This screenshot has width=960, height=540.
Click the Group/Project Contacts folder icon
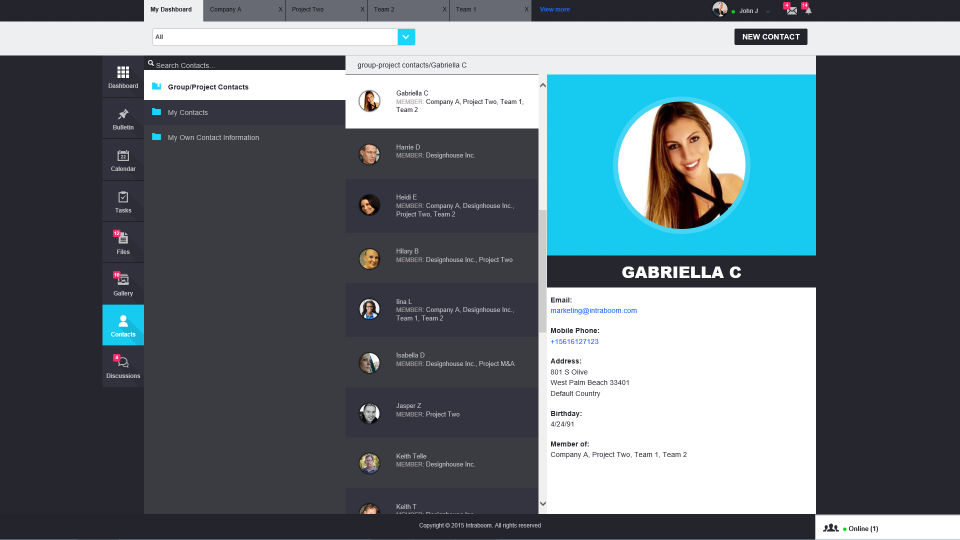[157, 86]
